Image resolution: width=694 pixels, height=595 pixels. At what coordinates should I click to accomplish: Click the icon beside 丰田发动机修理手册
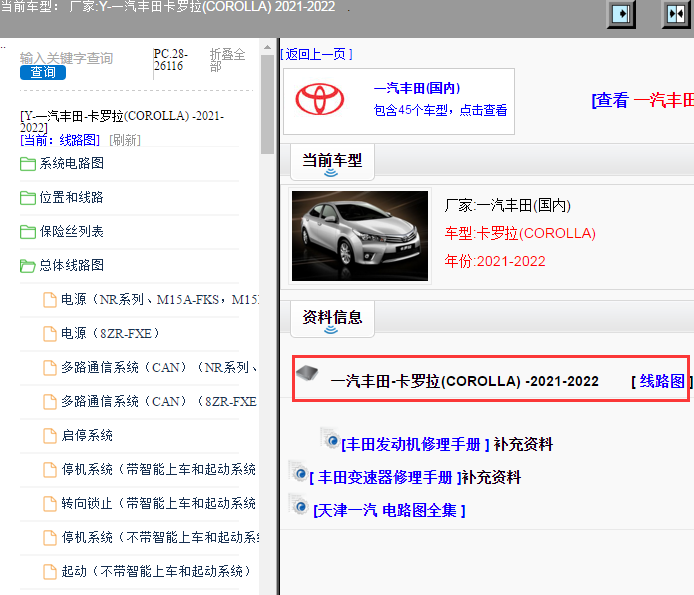tap(330, 439)
